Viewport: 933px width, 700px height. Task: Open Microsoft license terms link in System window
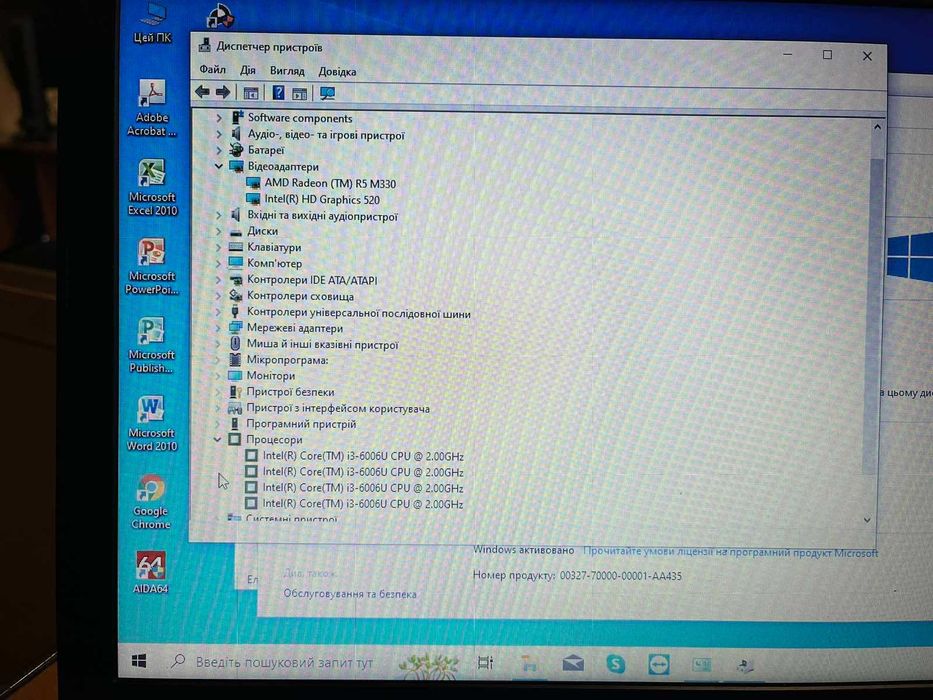click(730, 552)
